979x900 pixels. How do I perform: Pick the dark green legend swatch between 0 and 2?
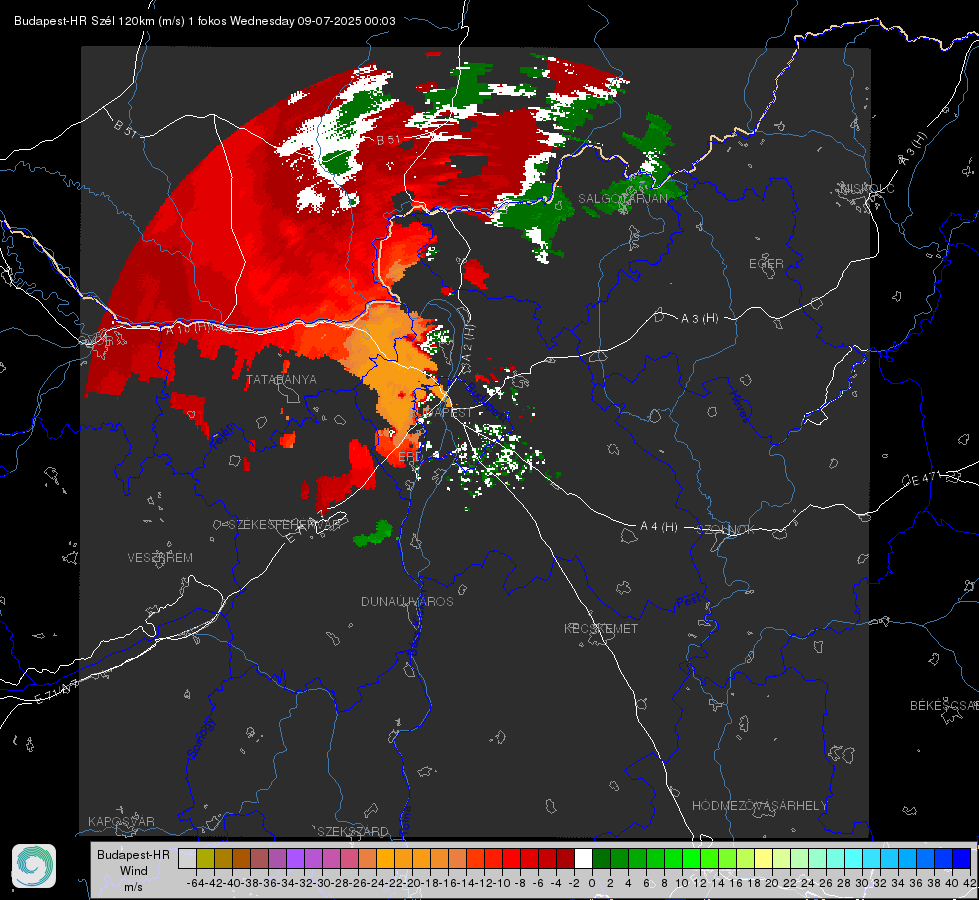(x=601, y=858)
